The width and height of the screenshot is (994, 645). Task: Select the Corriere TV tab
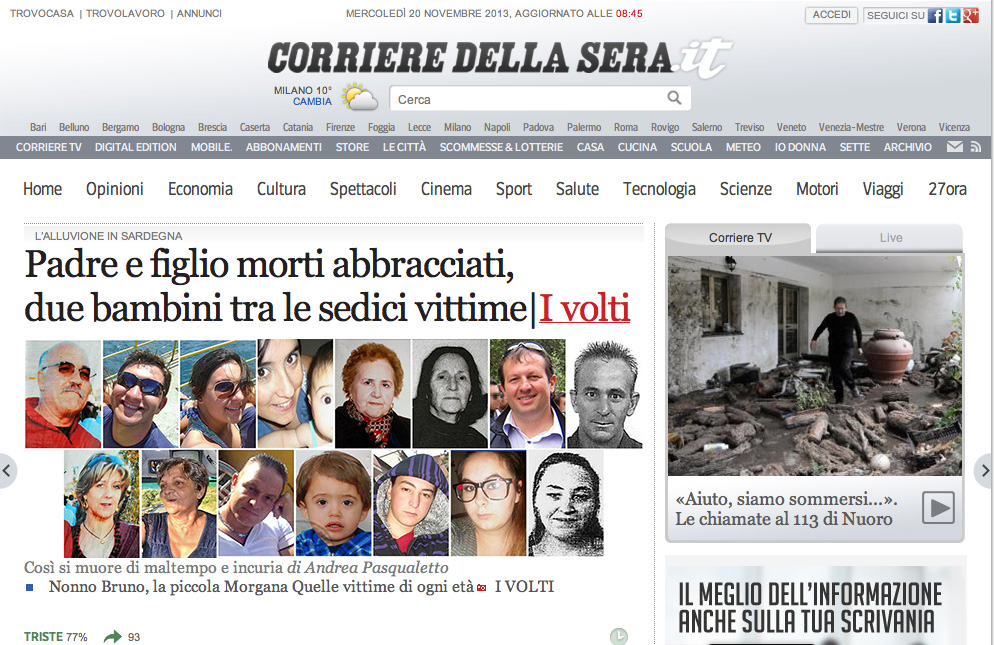[740, 238]
